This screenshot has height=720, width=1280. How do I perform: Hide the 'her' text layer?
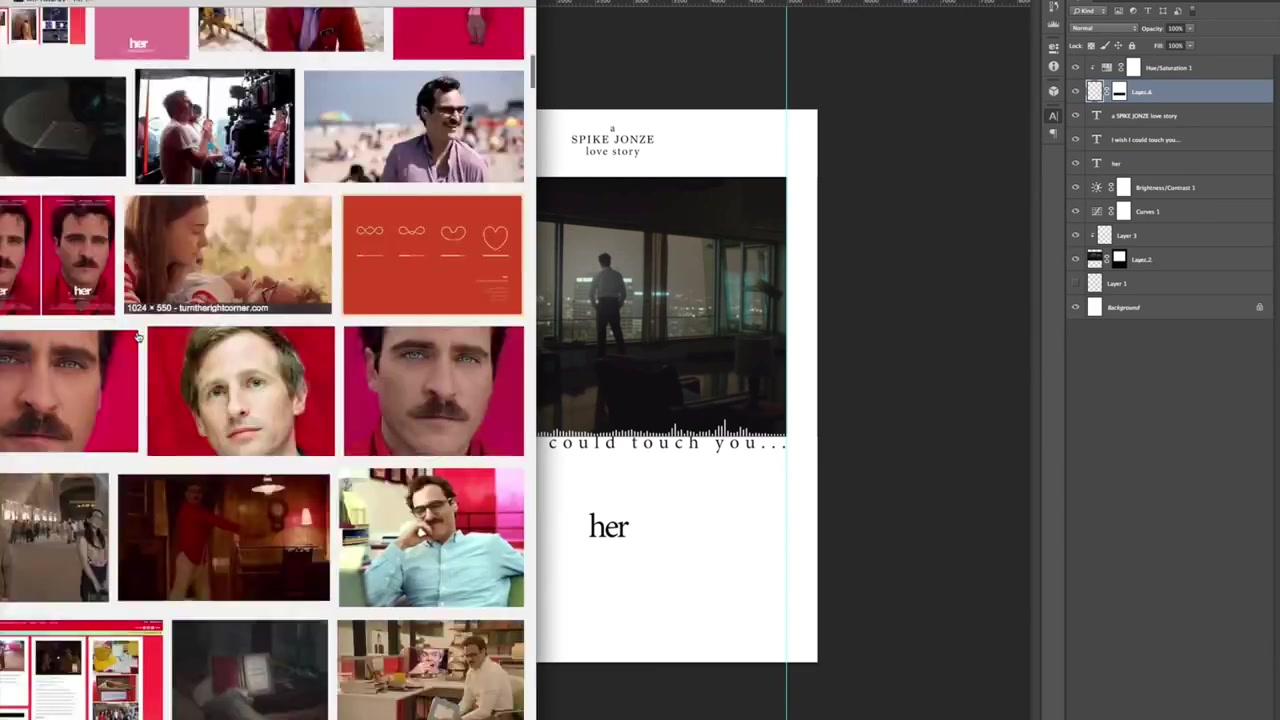1075,163
